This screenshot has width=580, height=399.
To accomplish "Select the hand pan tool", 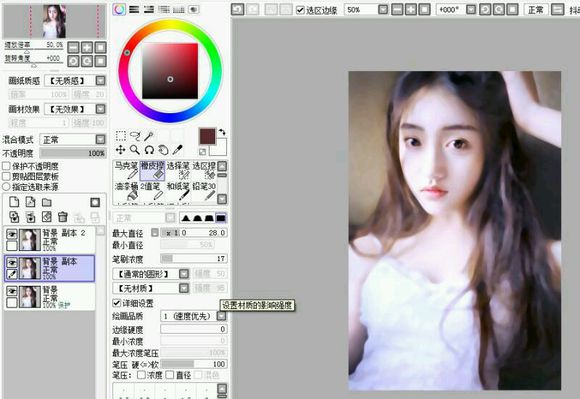I will coord(163,150).
